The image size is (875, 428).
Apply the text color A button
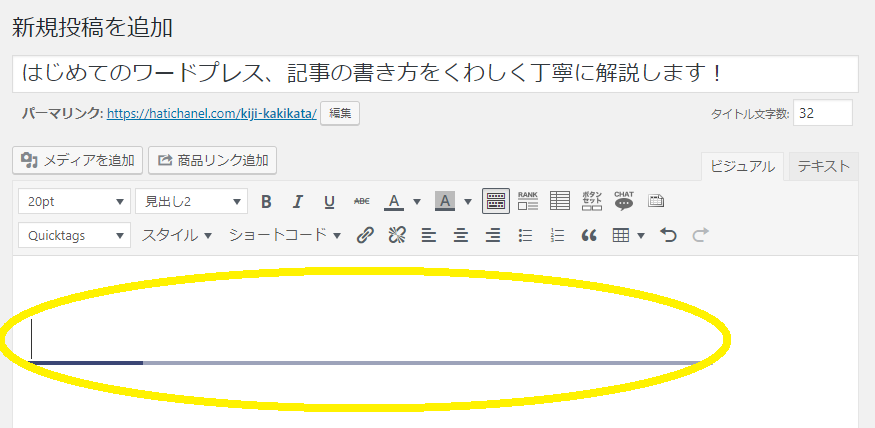(x=394, y=201)
